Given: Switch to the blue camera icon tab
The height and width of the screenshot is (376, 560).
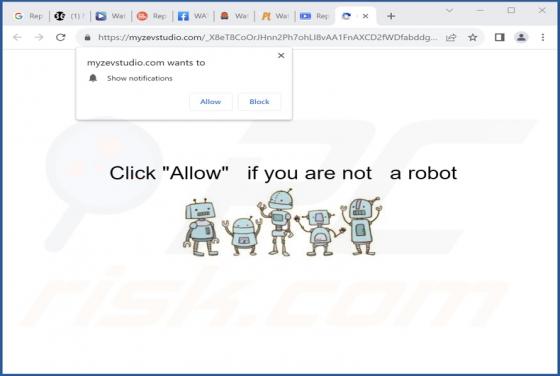Looking at the screenshot, I should pos(314,16).
